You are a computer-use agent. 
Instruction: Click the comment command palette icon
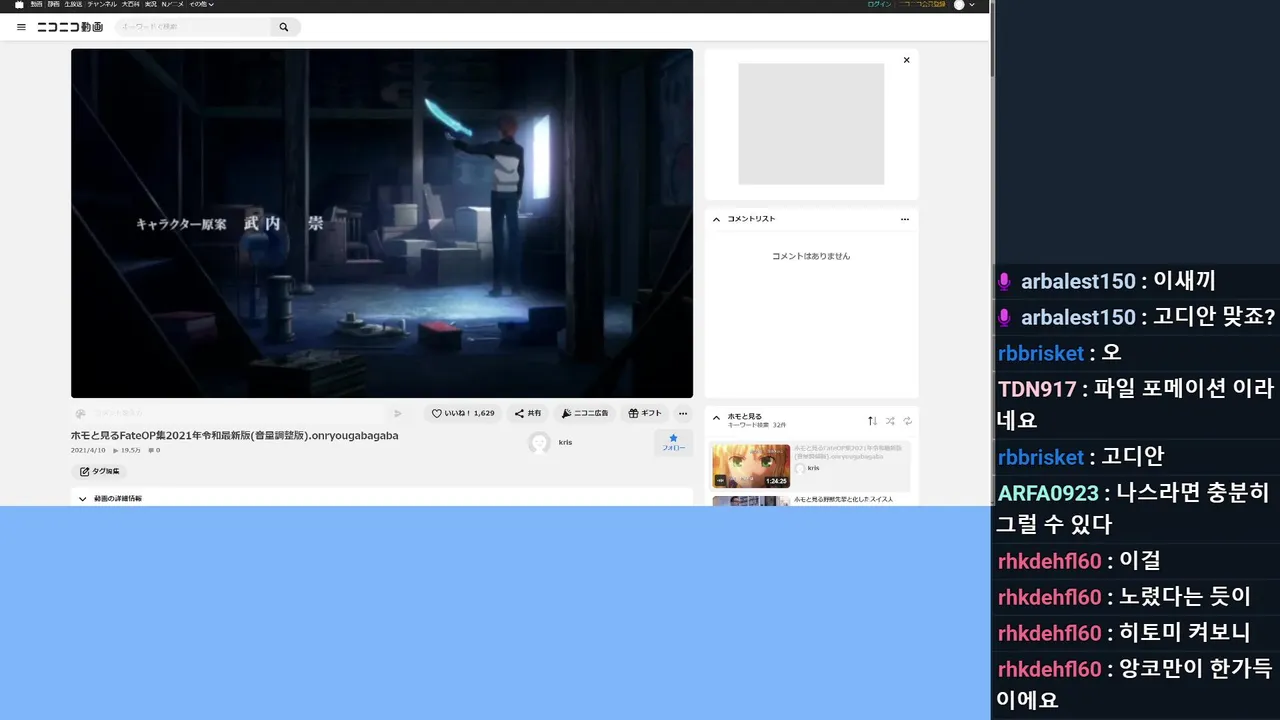click(80, 413)
